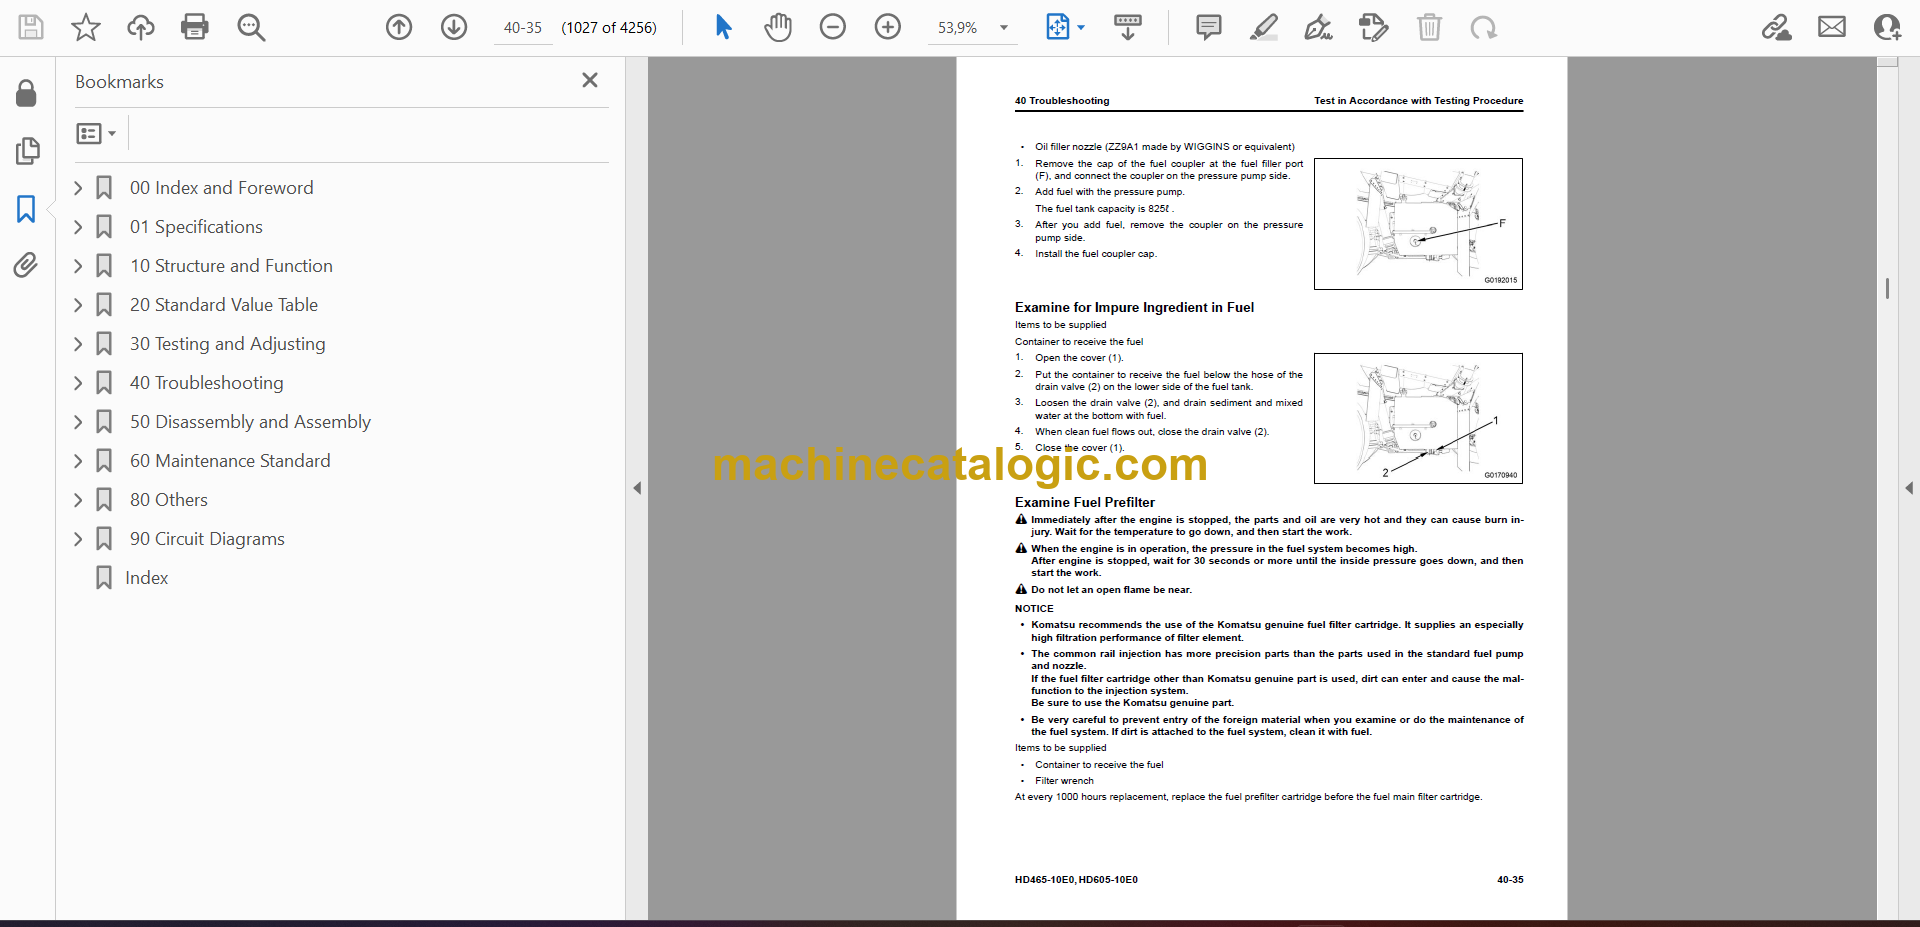Jump to 80 Others bookmark

[x=169, y=500]
